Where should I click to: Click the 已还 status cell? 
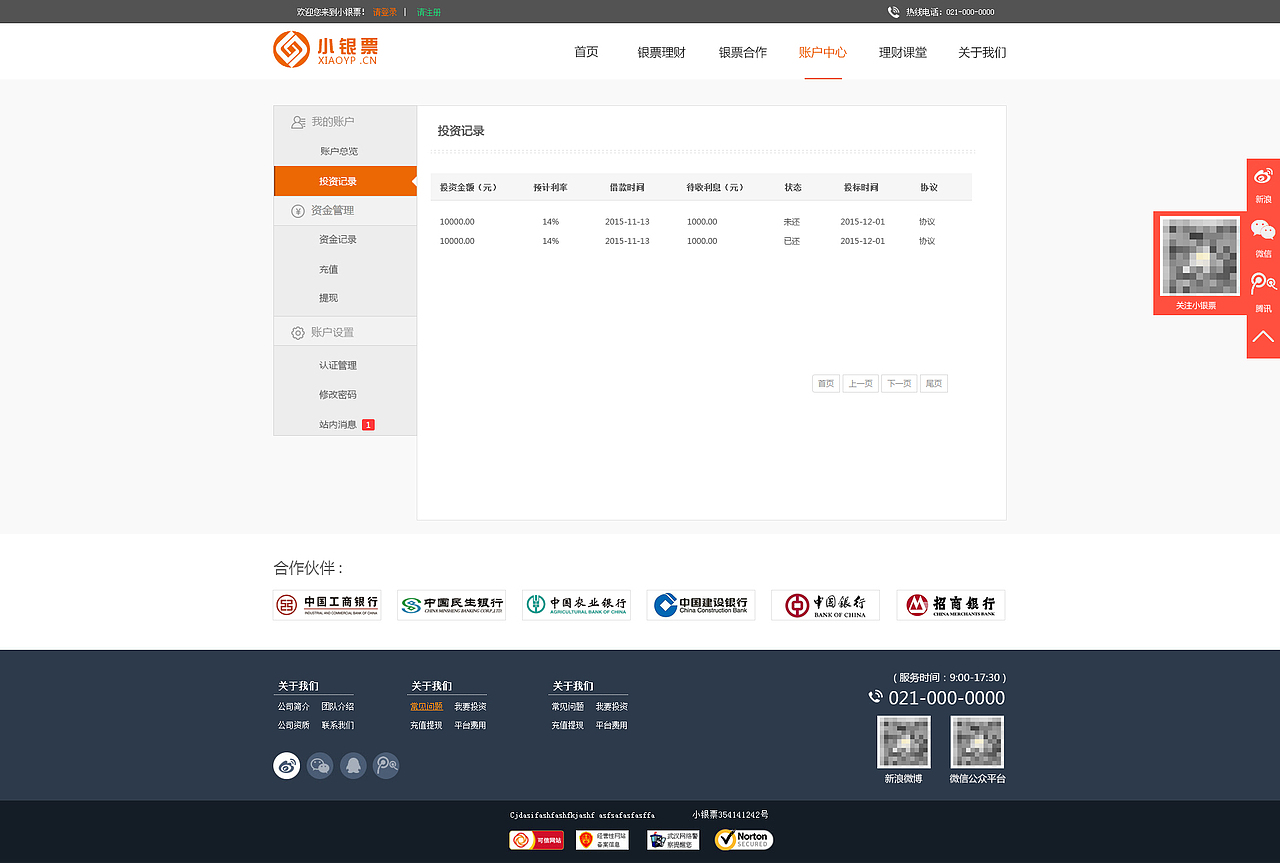click(x=792, y=241)
